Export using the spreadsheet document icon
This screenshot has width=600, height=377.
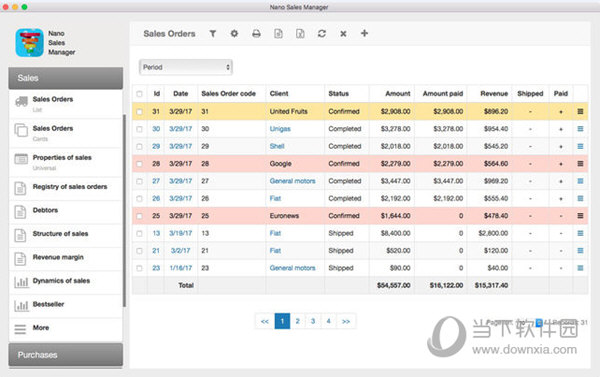click(x=300, y=34)
